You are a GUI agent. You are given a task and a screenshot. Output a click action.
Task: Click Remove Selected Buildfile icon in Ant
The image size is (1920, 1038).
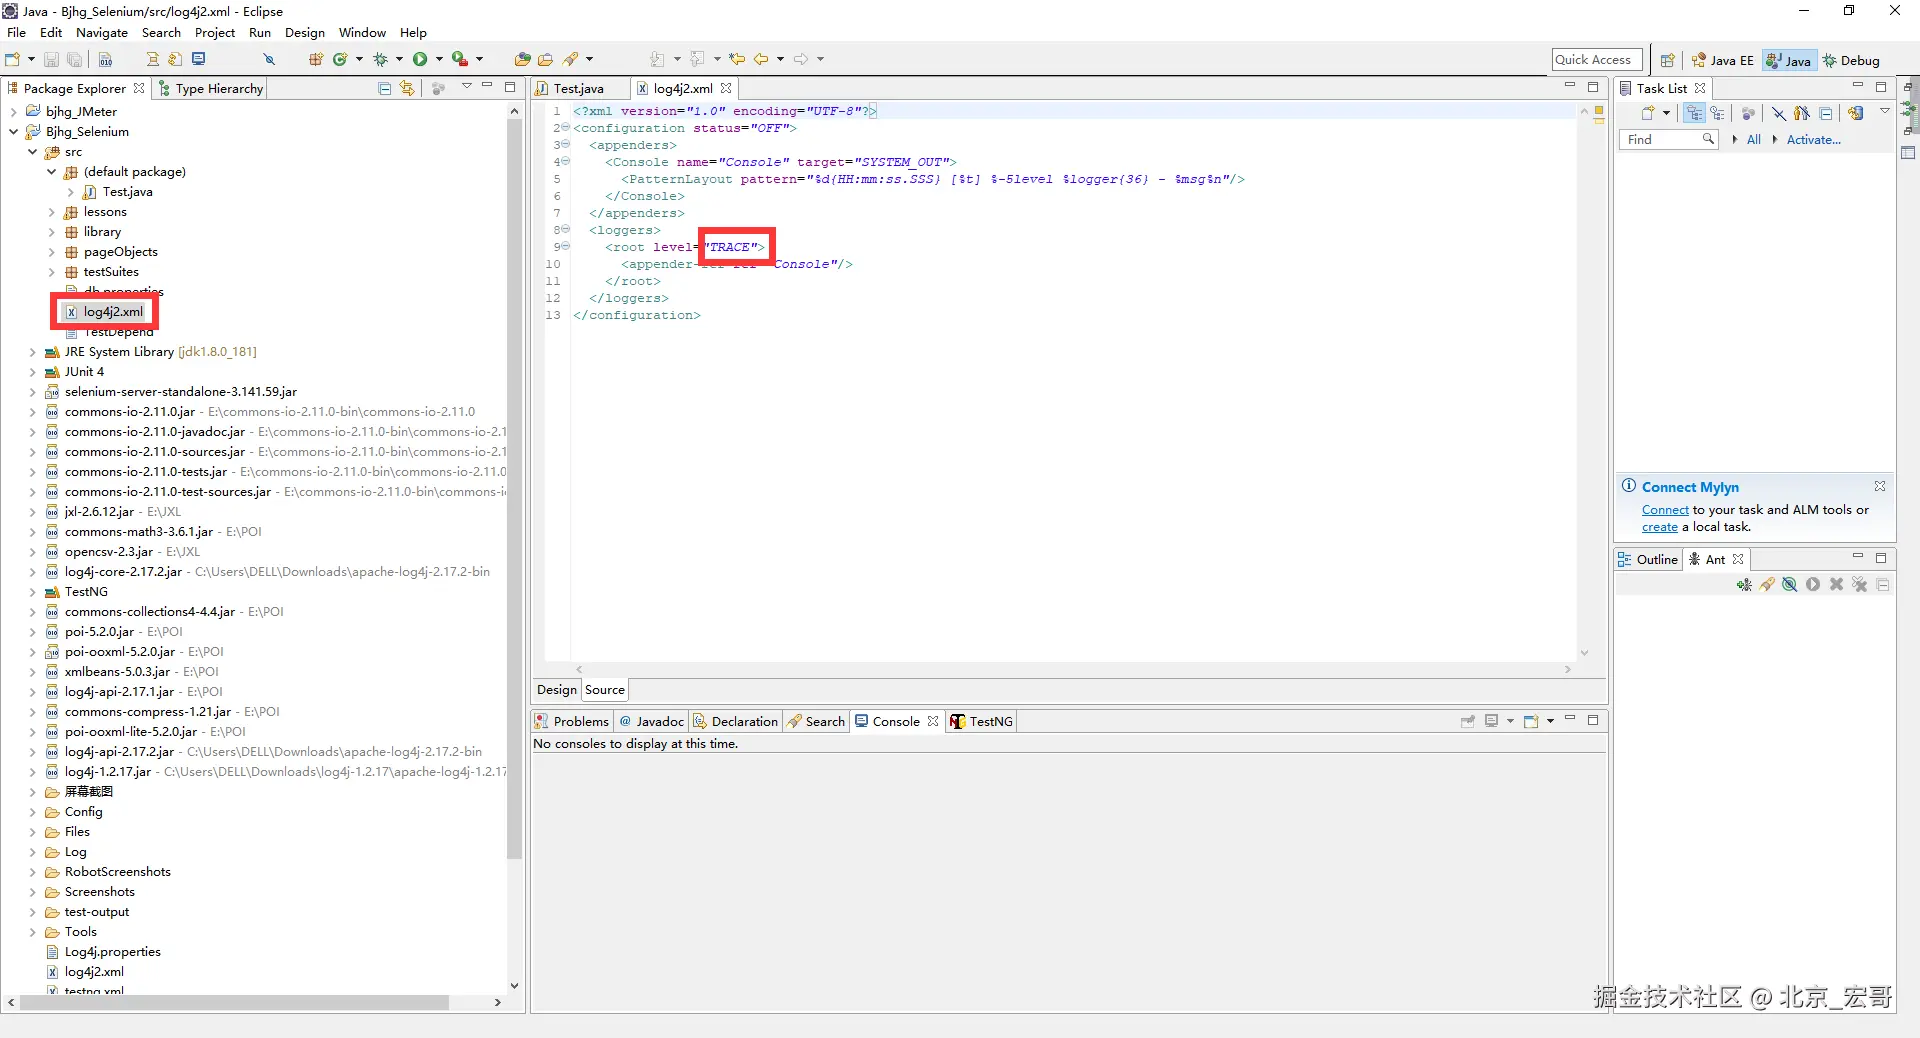pos(1836,585)
